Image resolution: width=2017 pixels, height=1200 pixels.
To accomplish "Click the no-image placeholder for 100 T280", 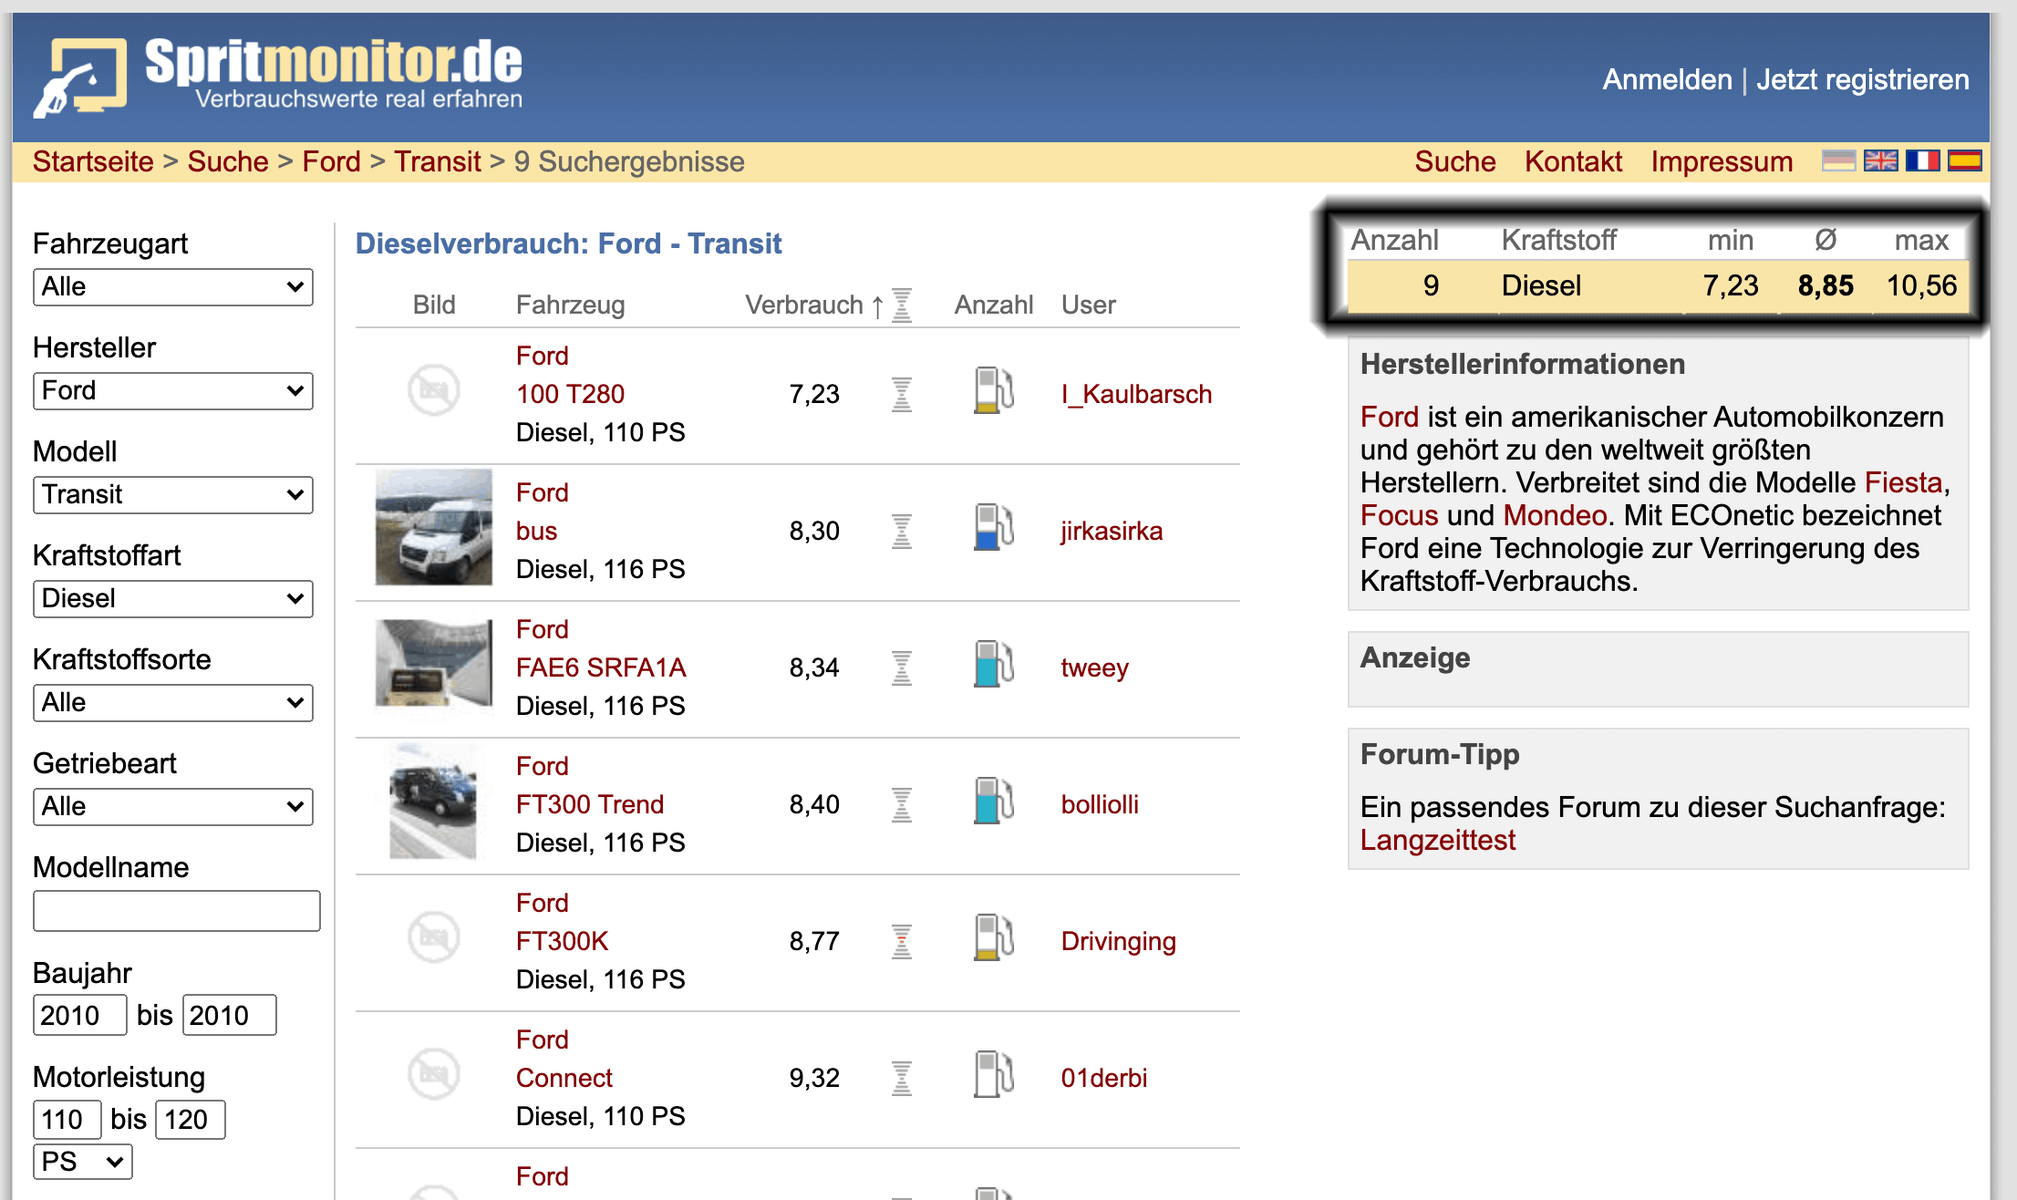I will (434, 390).
